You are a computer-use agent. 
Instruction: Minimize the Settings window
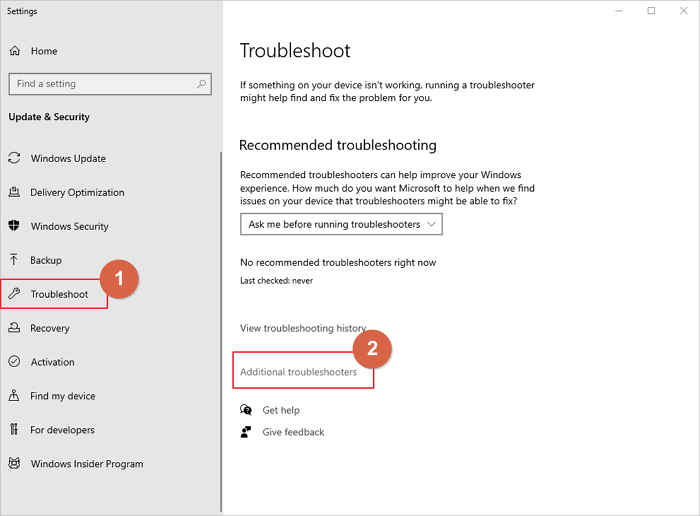tap(618, 11)
